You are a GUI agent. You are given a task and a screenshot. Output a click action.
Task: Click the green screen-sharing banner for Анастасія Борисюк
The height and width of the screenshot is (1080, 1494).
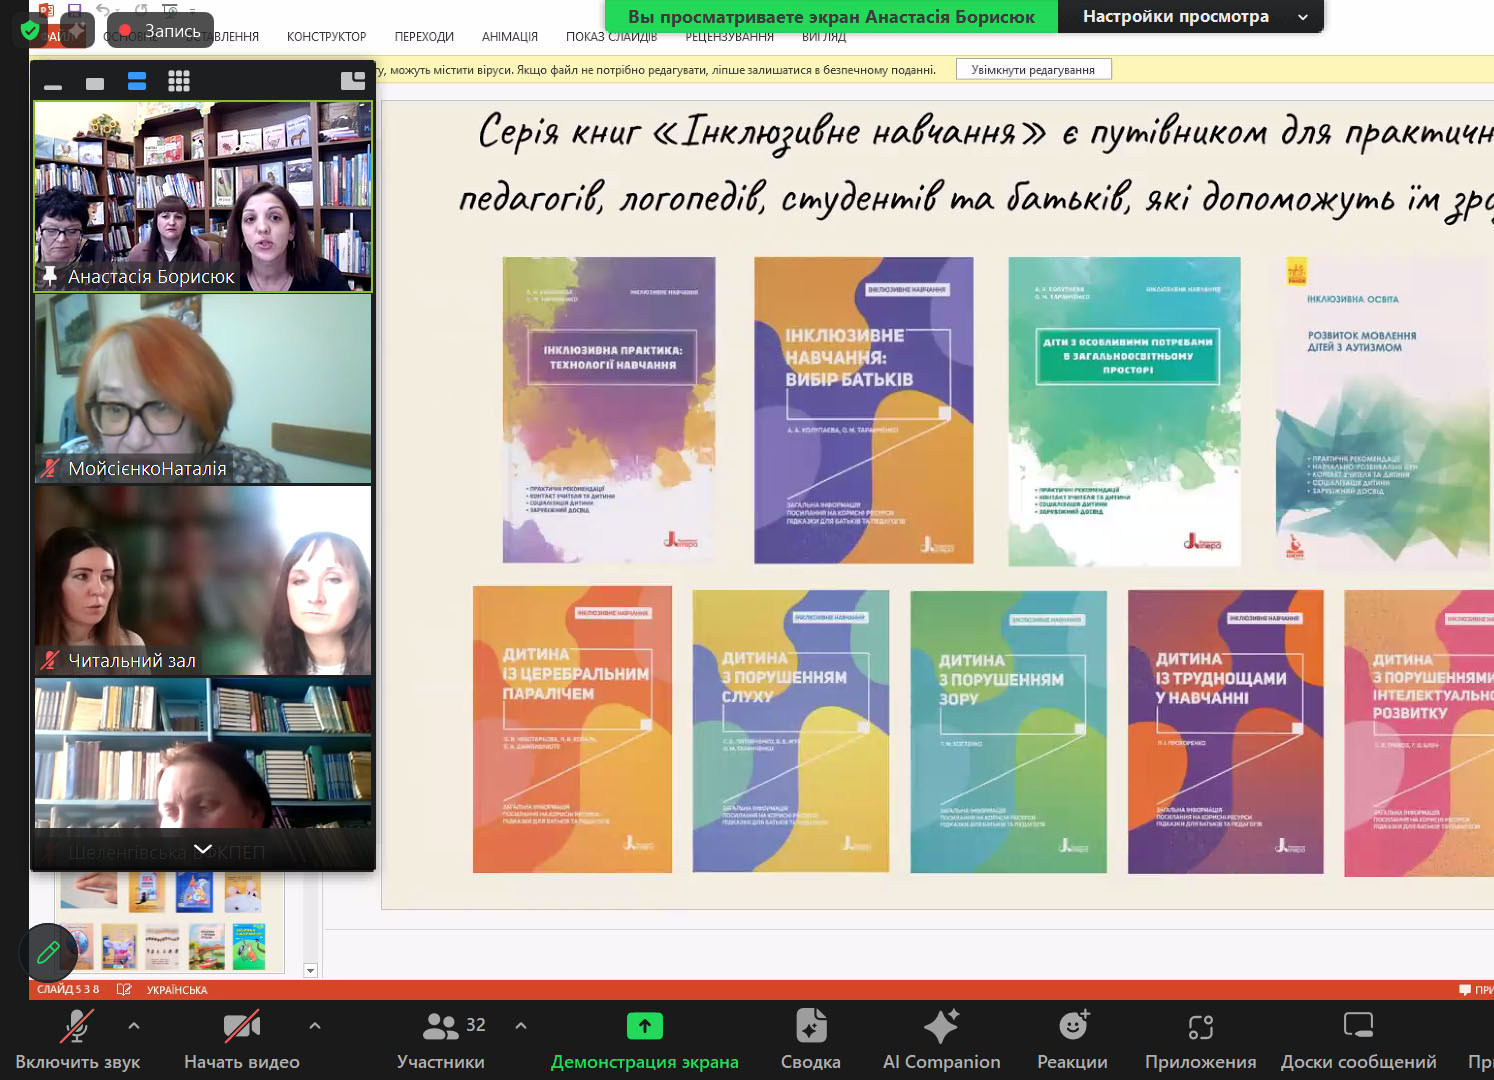click(x=831, y=17)
